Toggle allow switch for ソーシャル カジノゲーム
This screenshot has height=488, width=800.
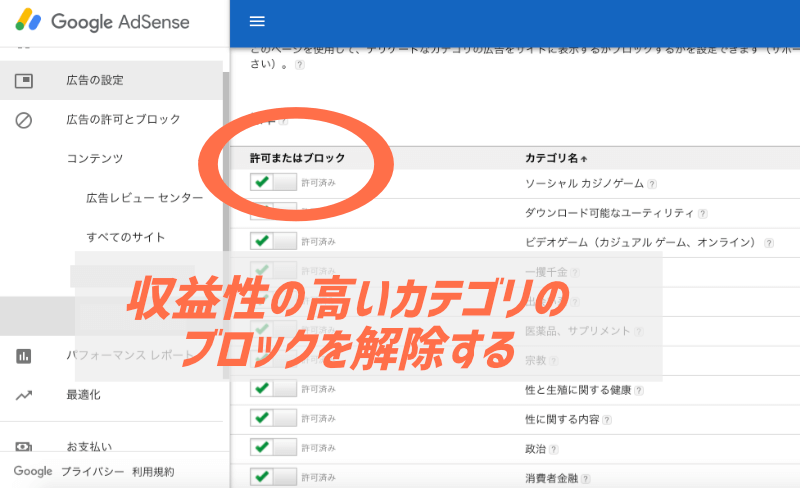[273, 182]
